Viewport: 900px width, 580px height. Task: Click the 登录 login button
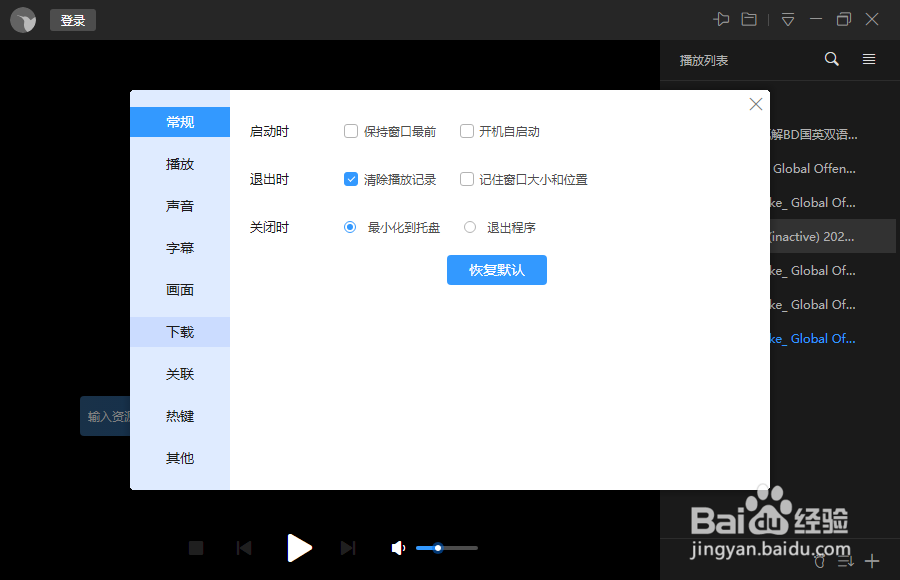(73, 20)
